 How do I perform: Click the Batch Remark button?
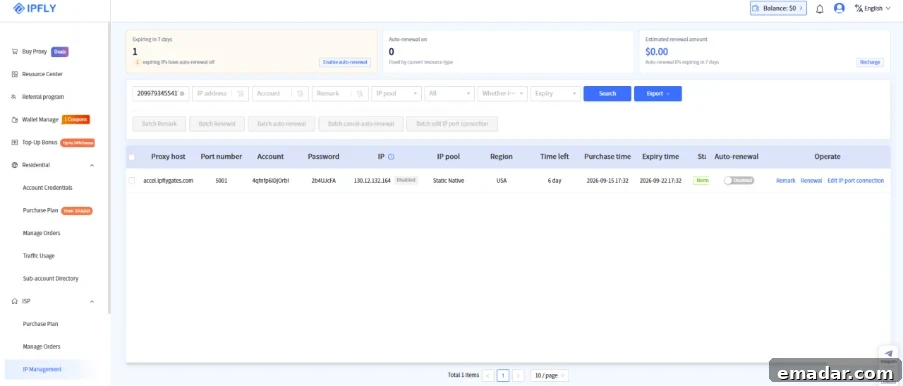[x=159, y=124]
